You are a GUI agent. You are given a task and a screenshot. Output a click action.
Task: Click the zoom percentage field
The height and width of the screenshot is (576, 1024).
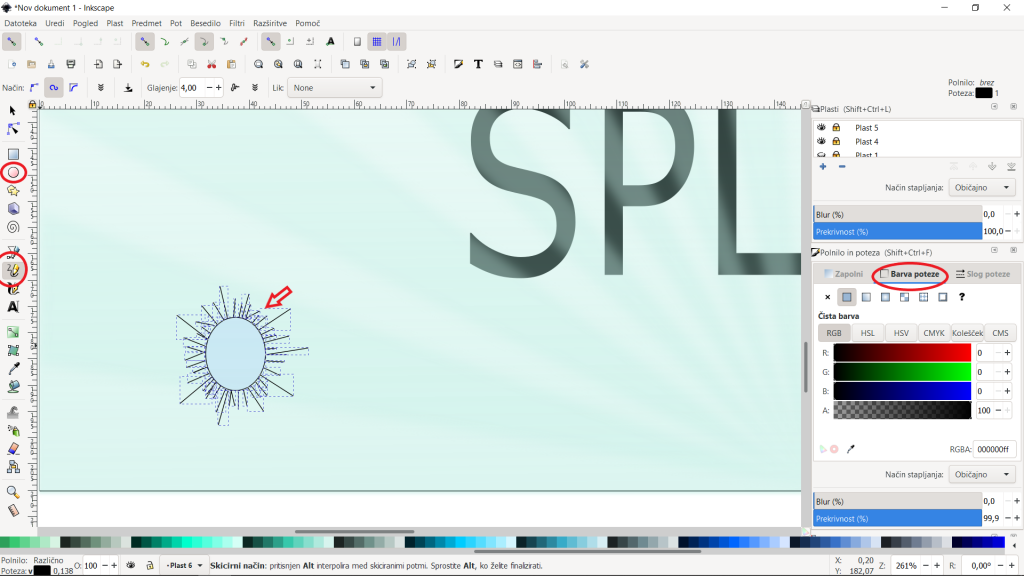906,566
